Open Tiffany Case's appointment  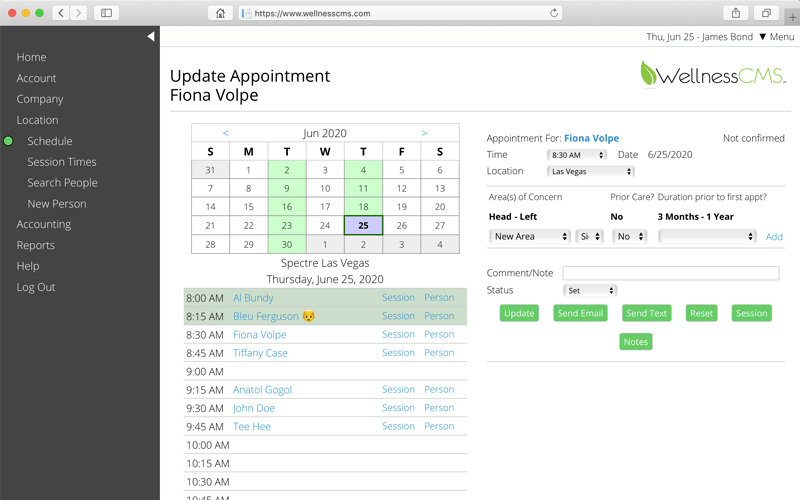click(260, 353)
